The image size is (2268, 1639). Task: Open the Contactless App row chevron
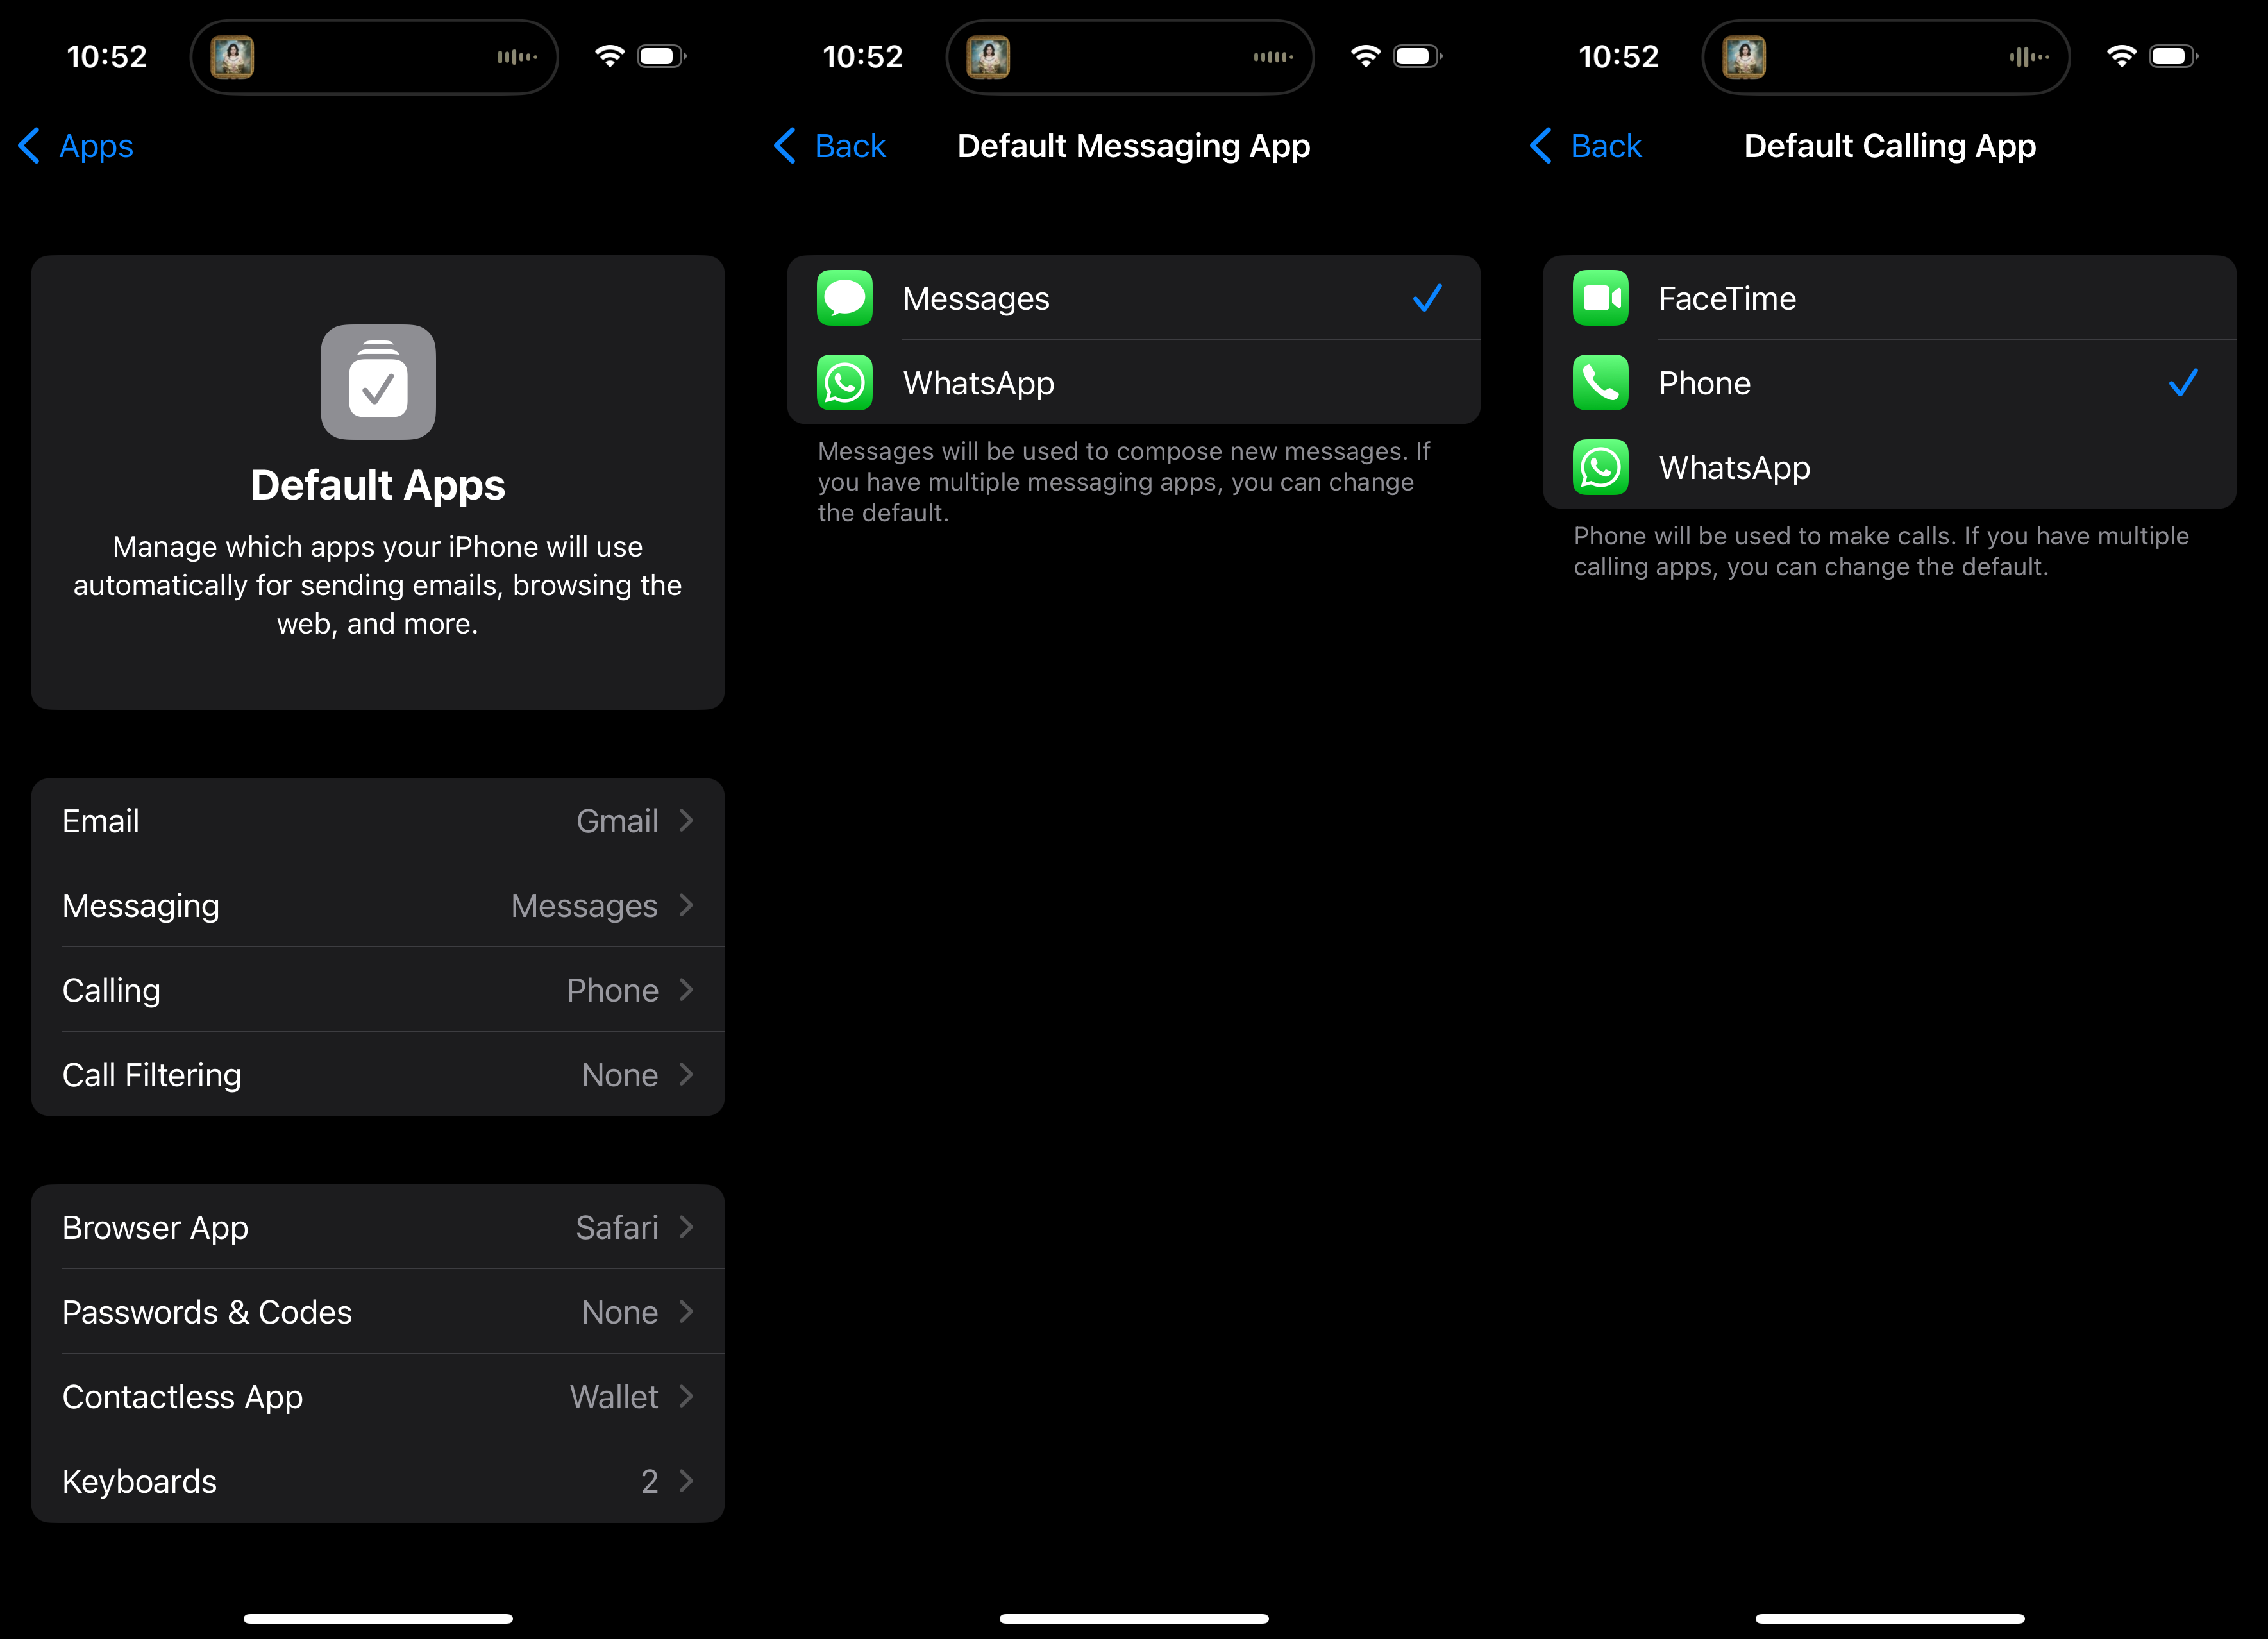pos(686,1396)
